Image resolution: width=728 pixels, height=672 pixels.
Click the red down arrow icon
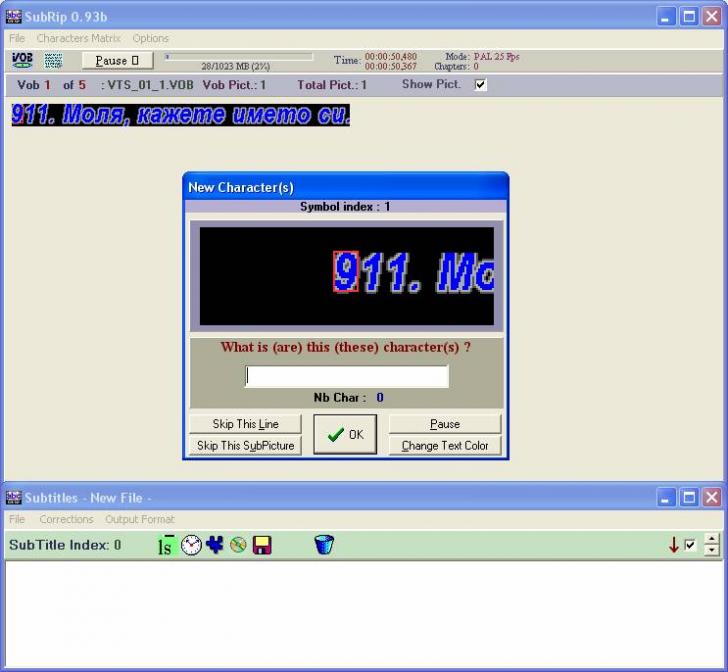coord(673,545)
